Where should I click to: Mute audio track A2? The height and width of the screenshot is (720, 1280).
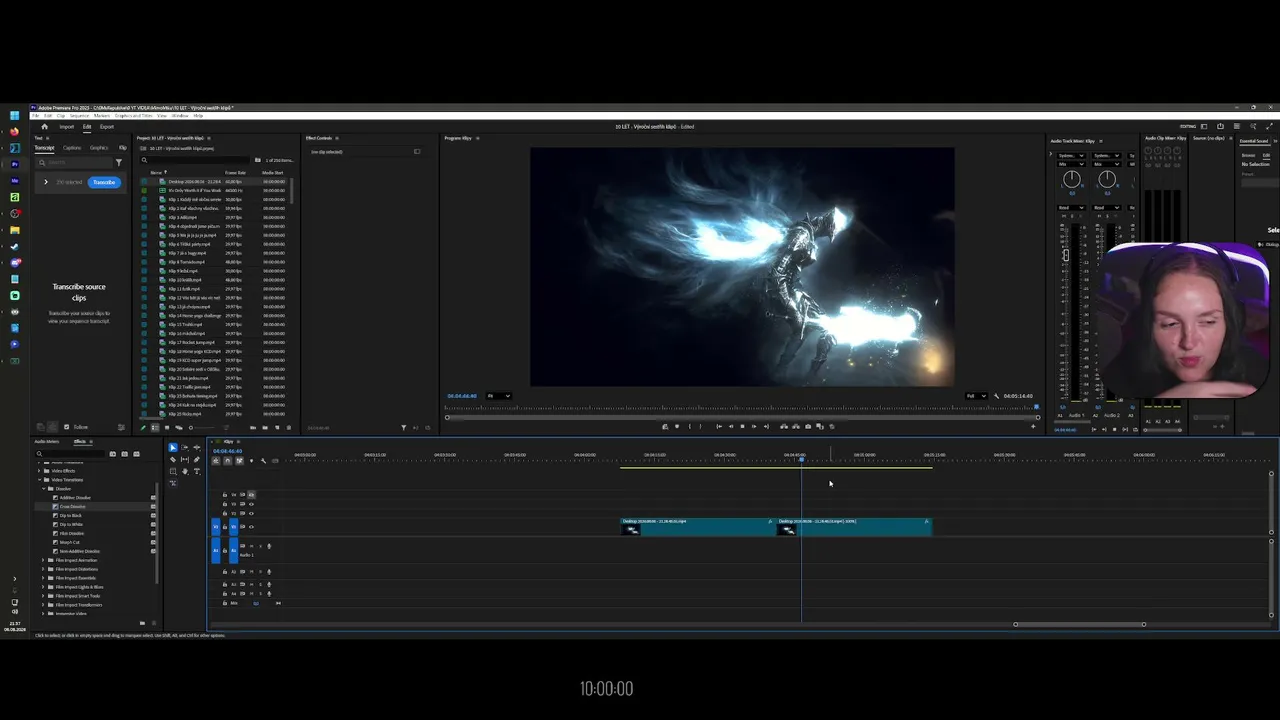(251, 571)
